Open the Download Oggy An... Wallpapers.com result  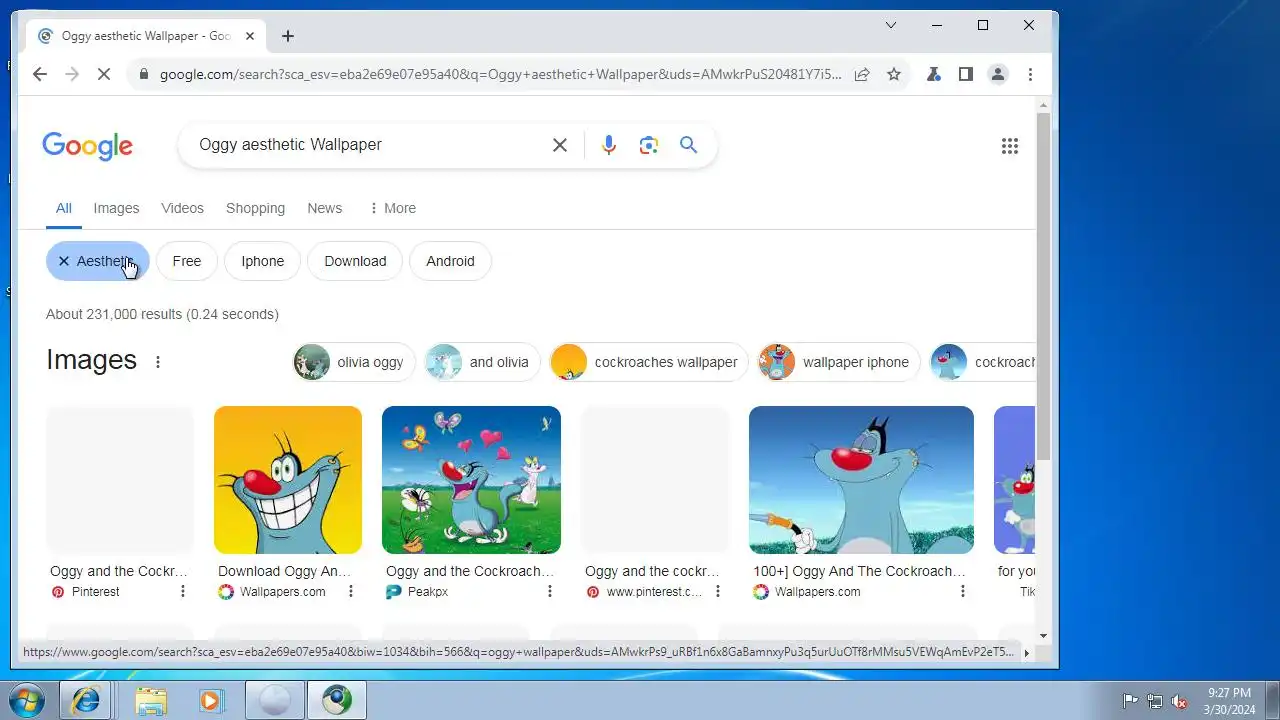point(285,571)
